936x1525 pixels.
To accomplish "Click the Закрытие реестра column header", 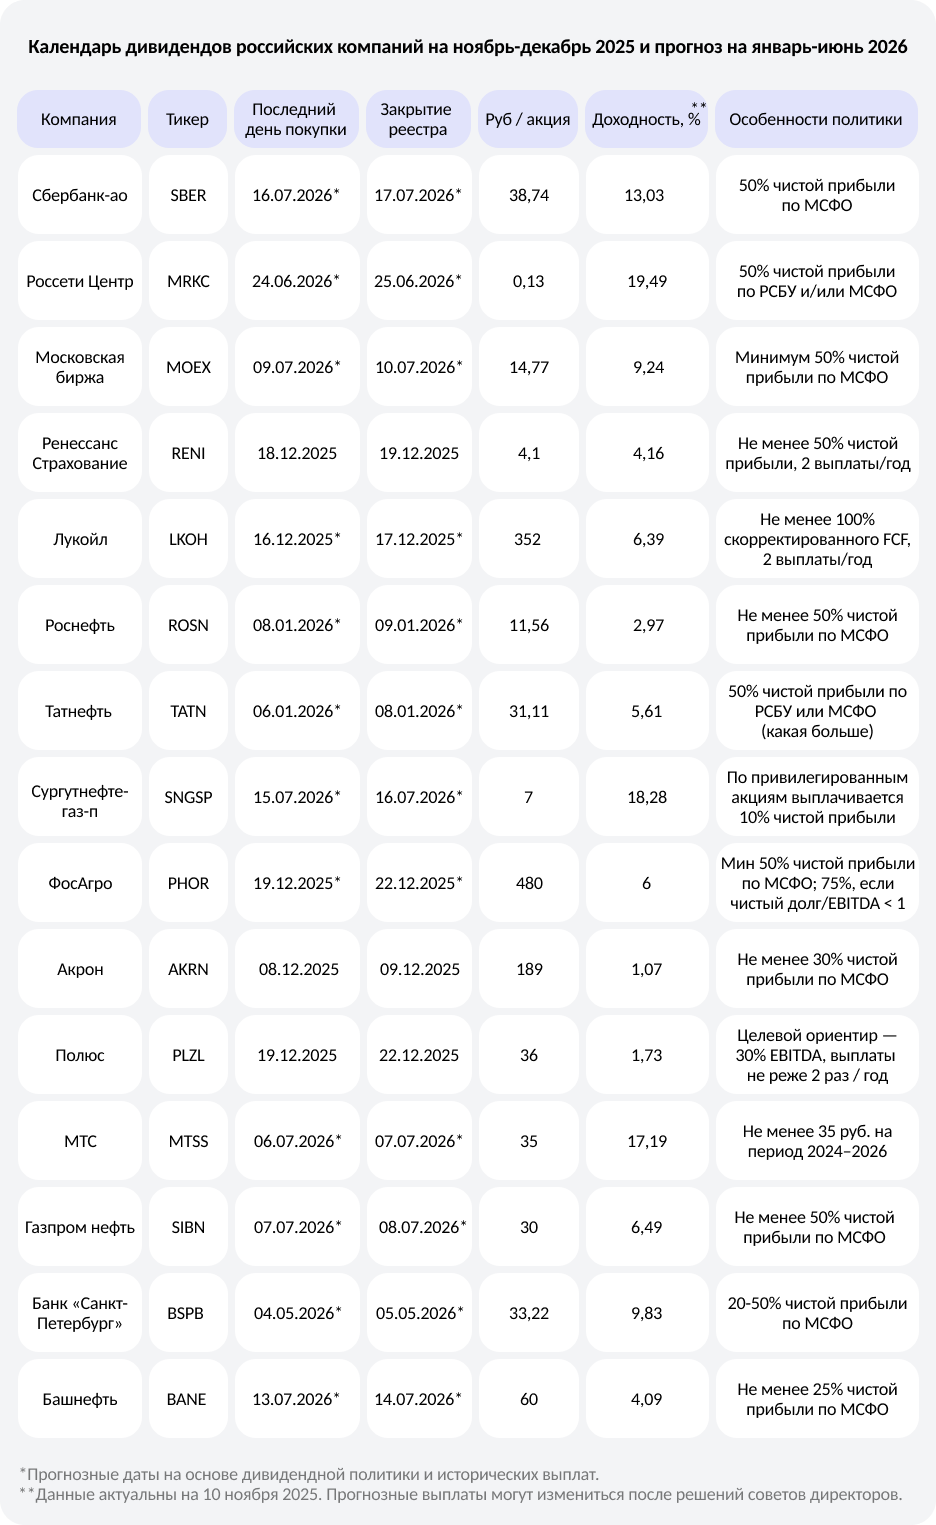I will tap(417, 119).
